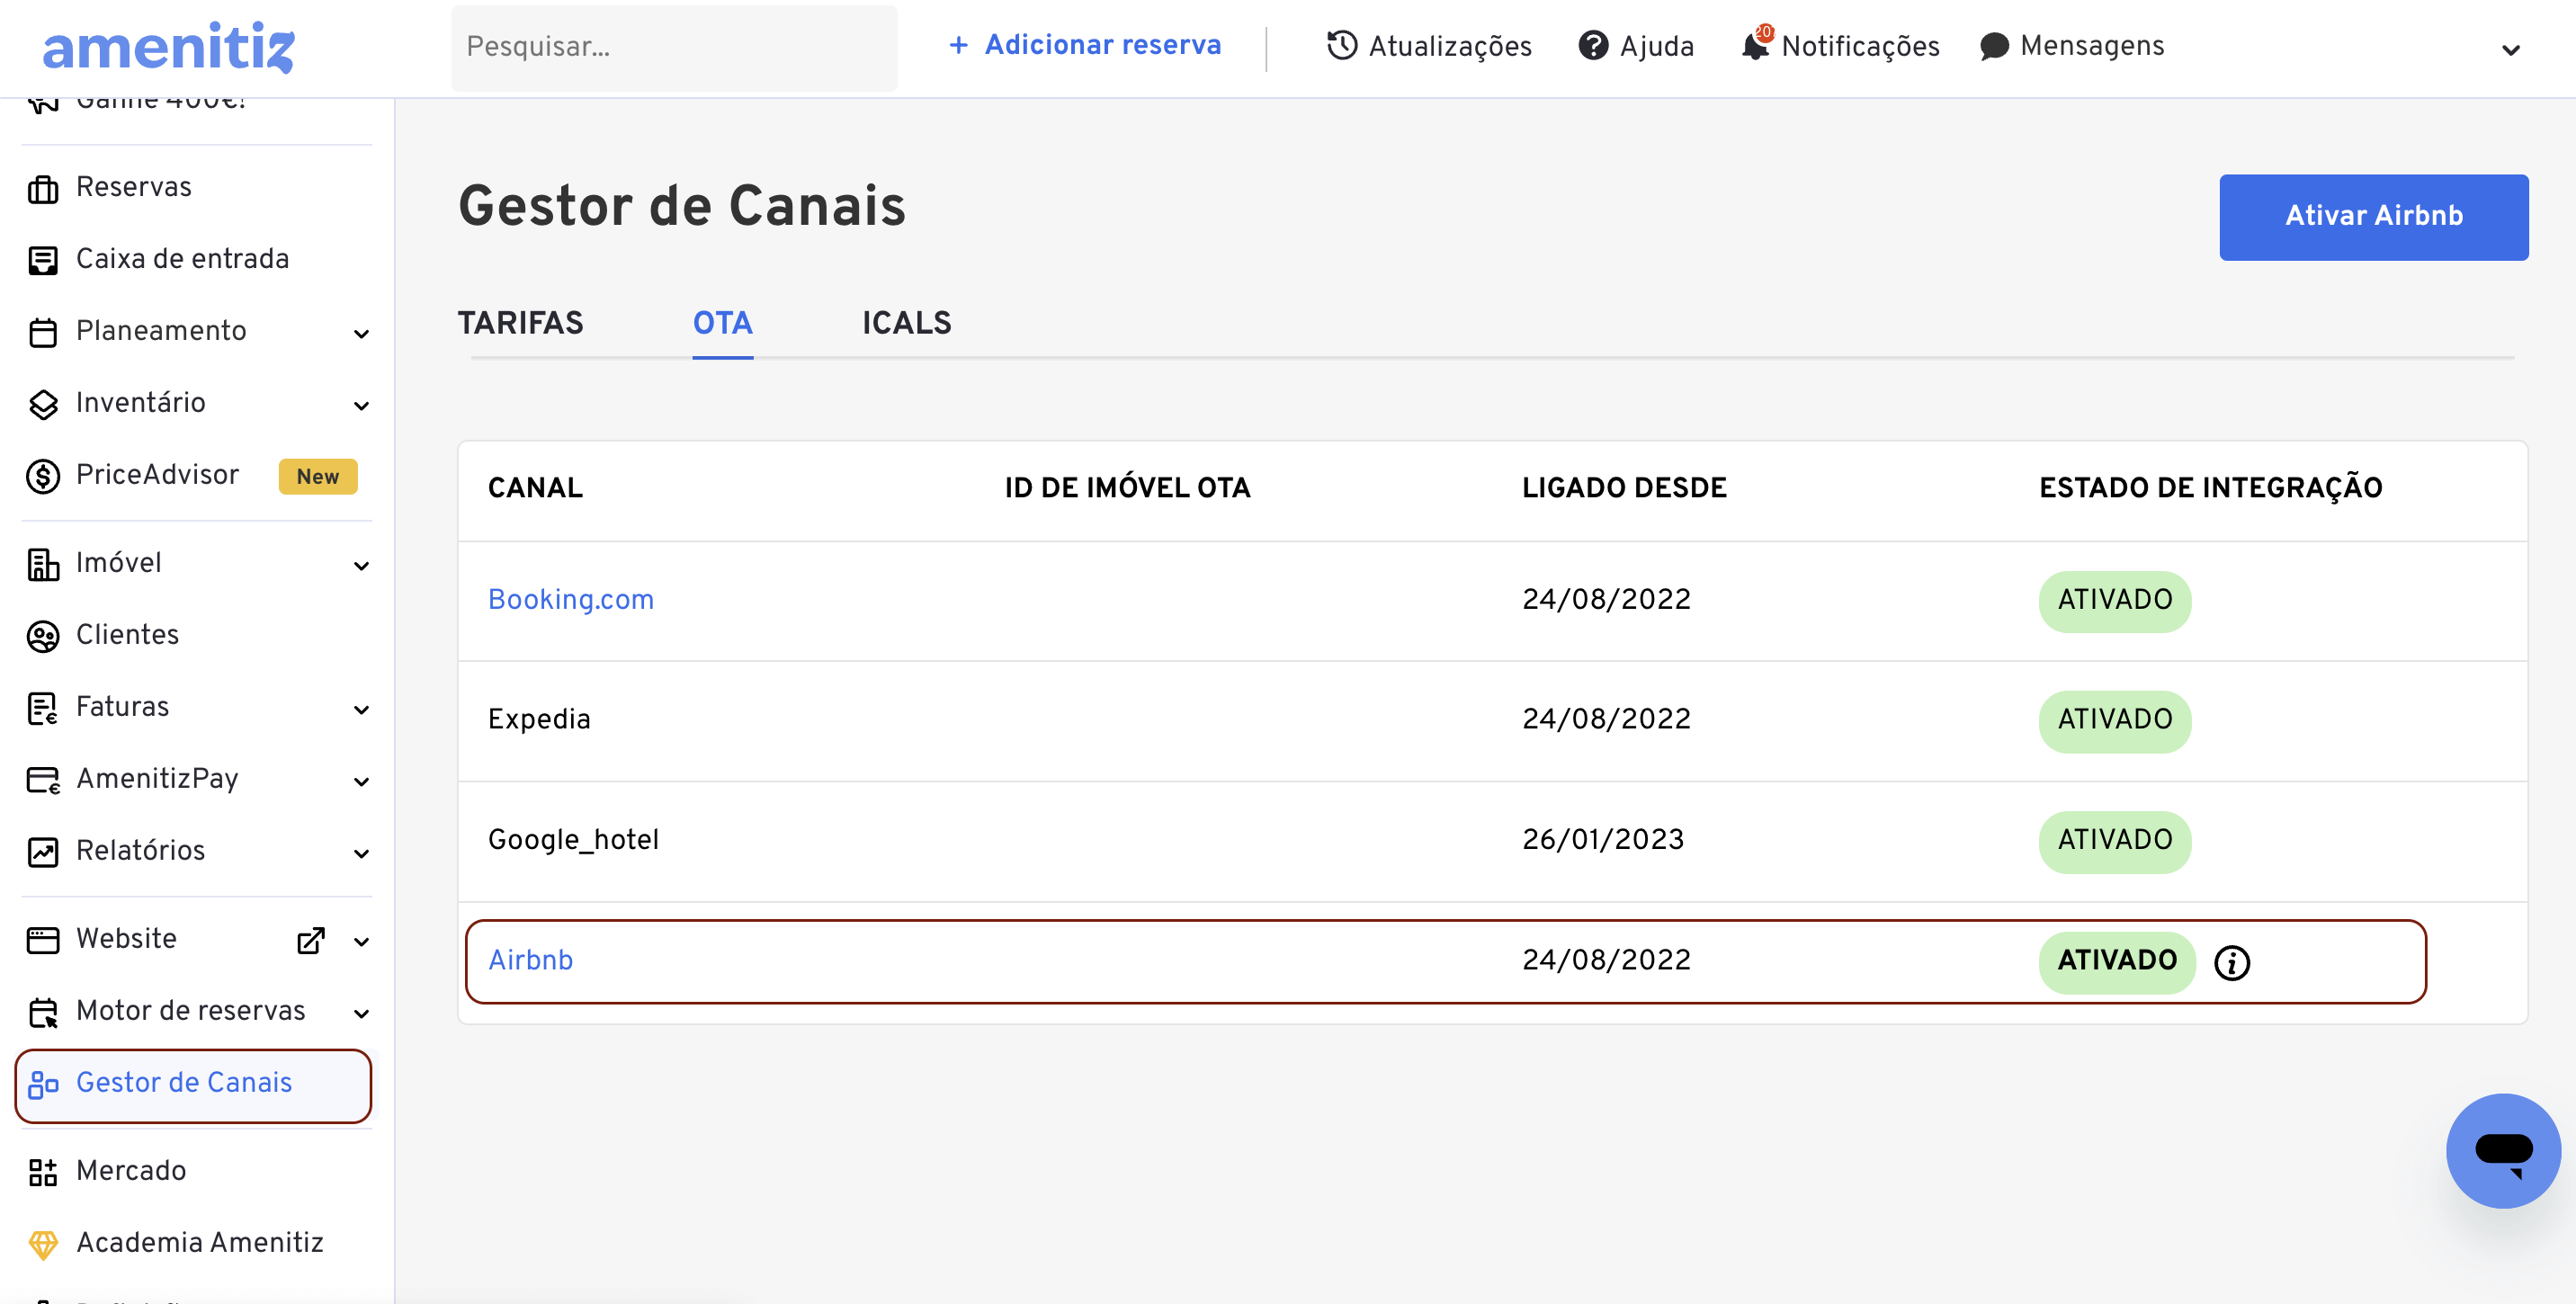Click the Expedia channel name
2576x1304 pixels.
539,720
